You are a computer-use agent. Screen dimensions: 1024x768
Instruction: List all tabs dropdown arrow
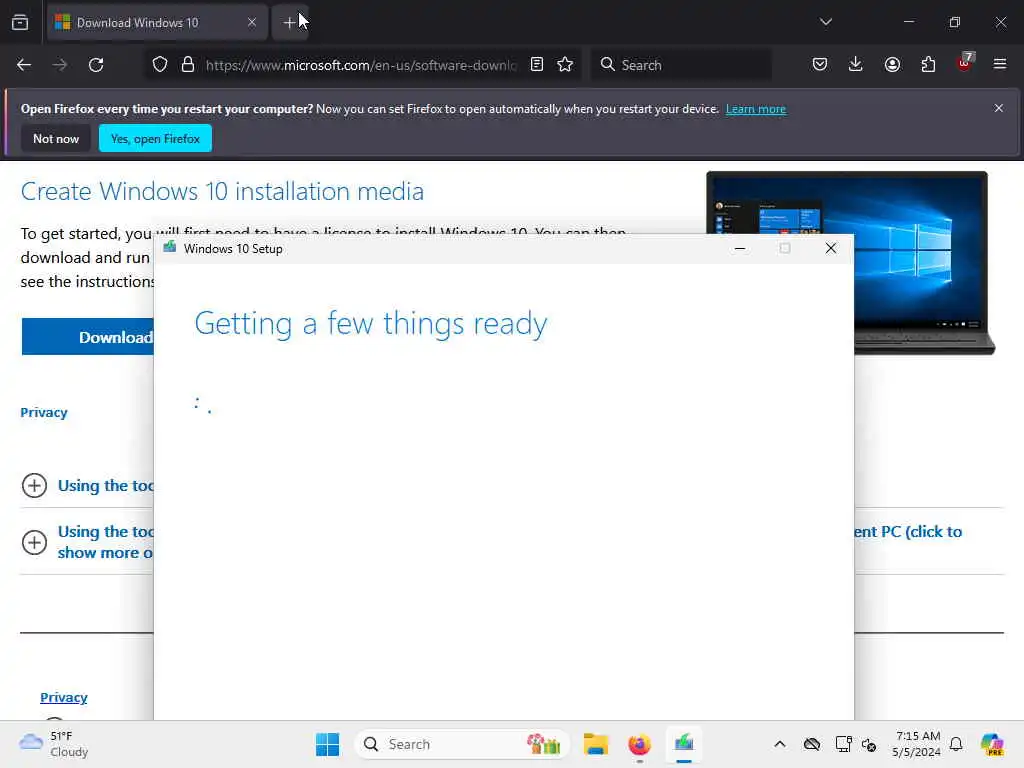pyautogui.click(x=825, y=22)
